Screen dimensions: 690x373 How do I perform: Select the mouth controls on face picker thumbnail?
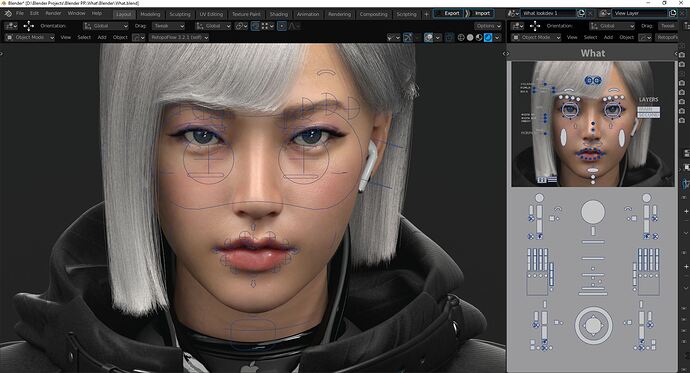coord(590,154)
